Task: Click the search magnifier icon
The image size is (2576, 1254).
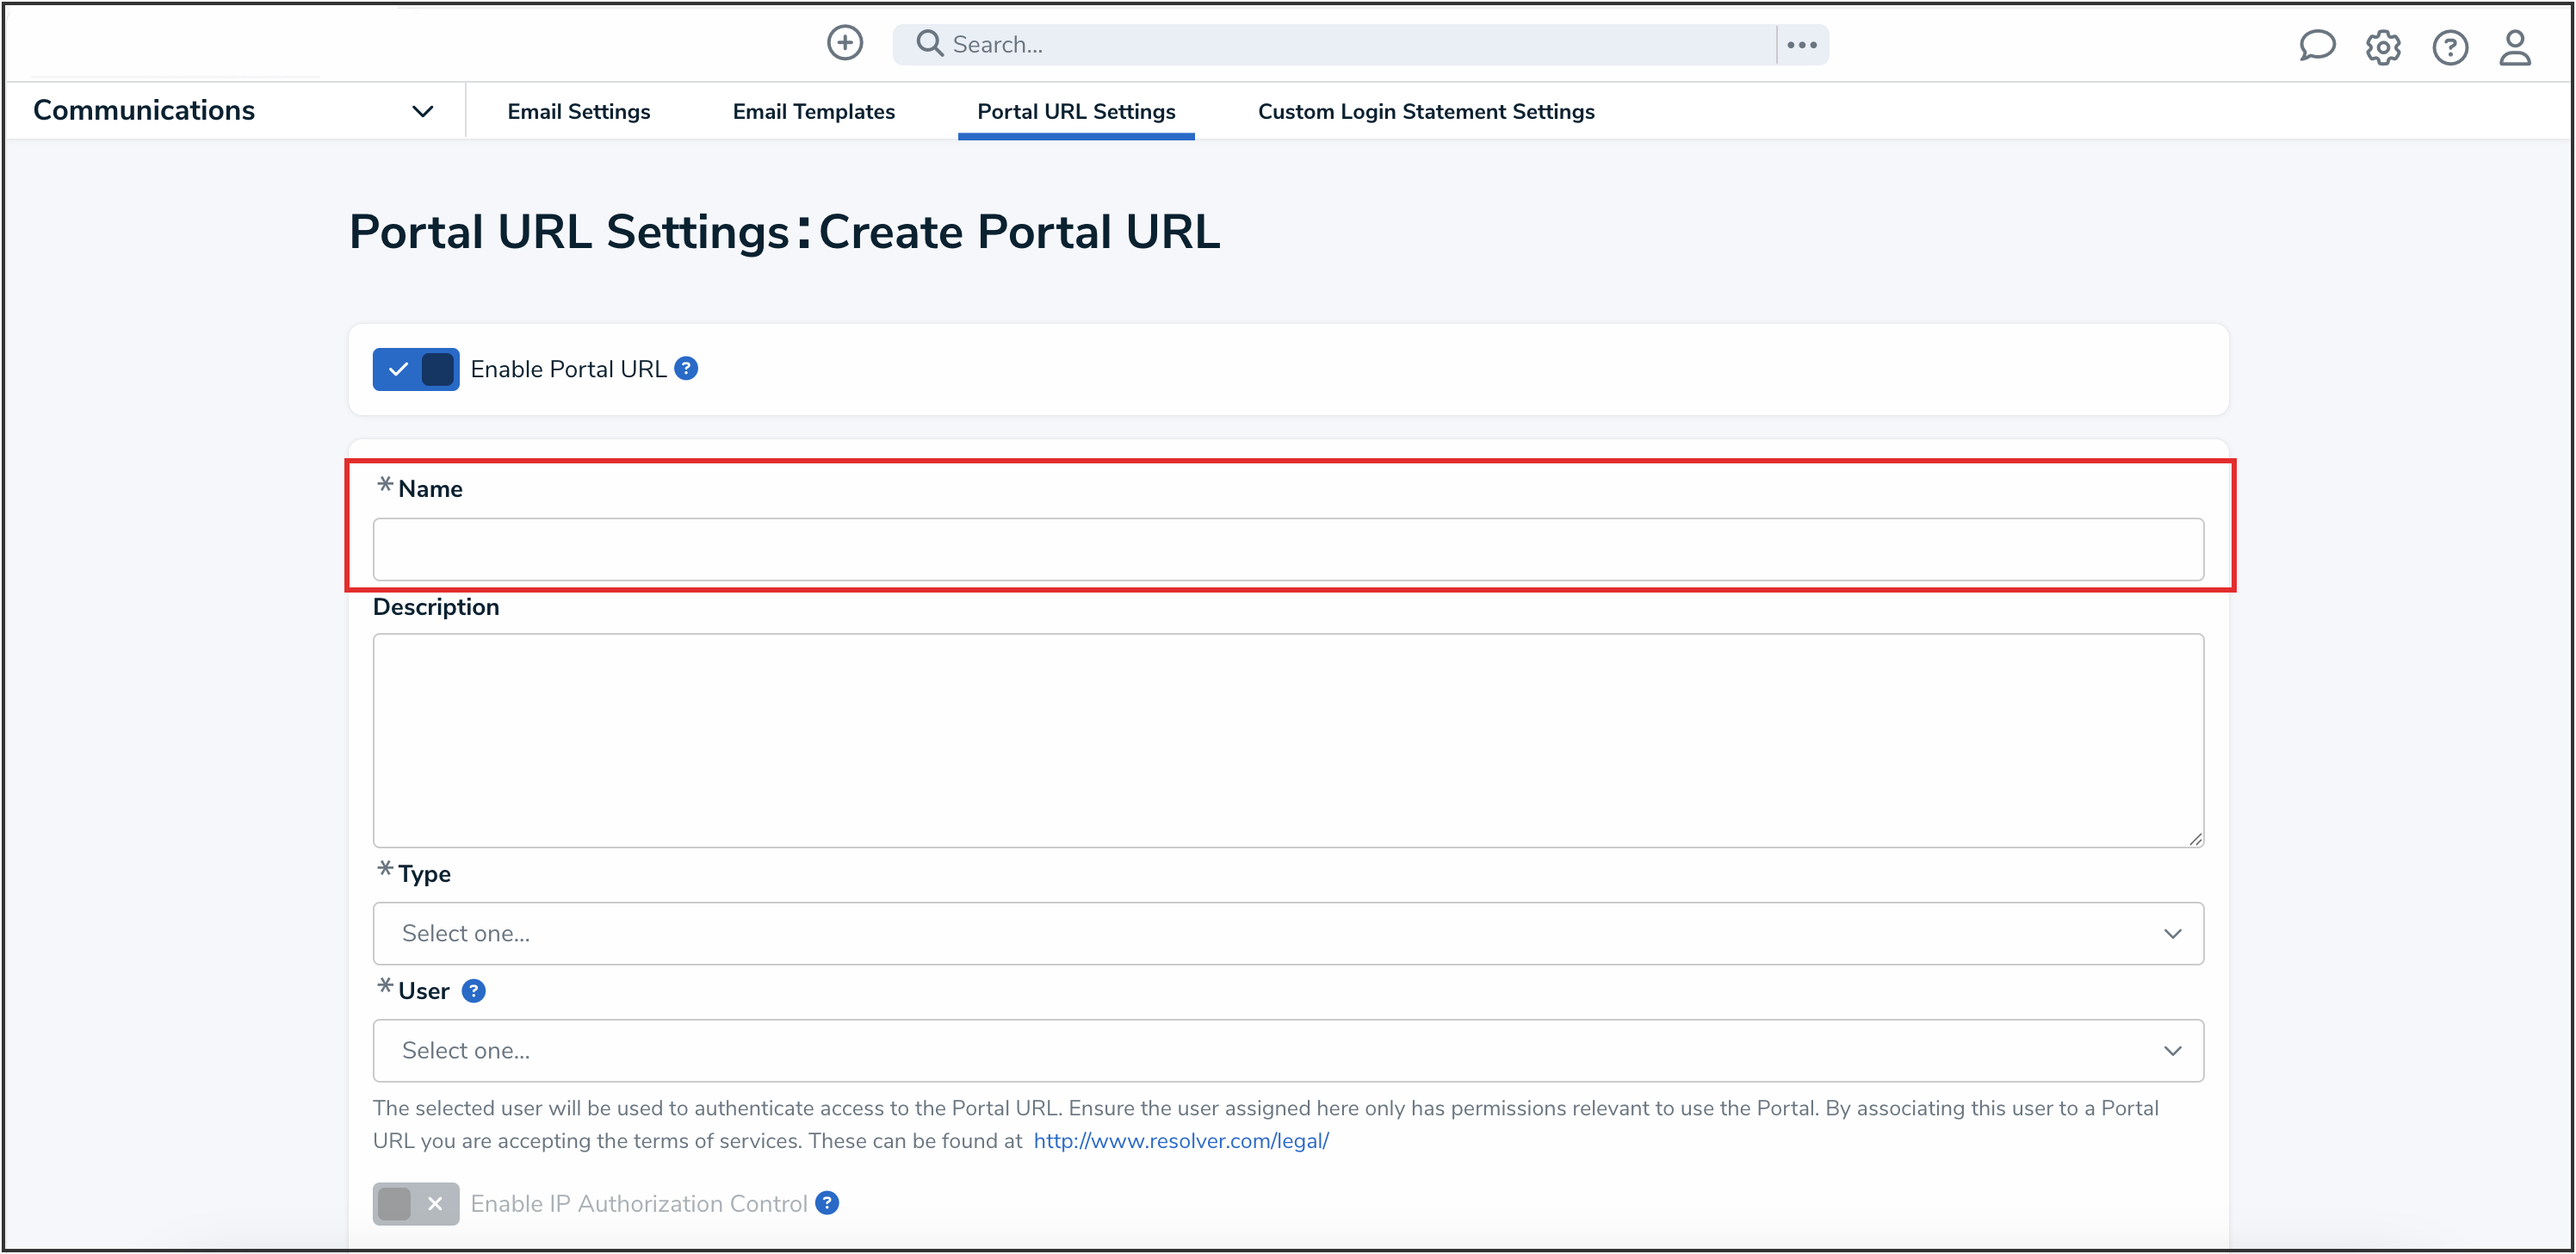Action: (x=929, y=43)
